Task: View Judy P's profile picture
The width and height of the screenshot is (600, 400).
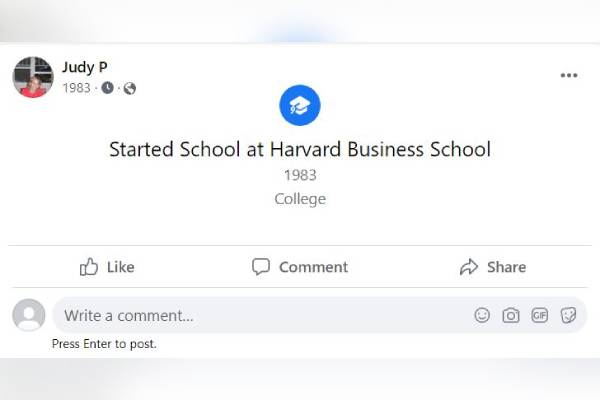Action: pyautogui.click(x=32, y=77)
